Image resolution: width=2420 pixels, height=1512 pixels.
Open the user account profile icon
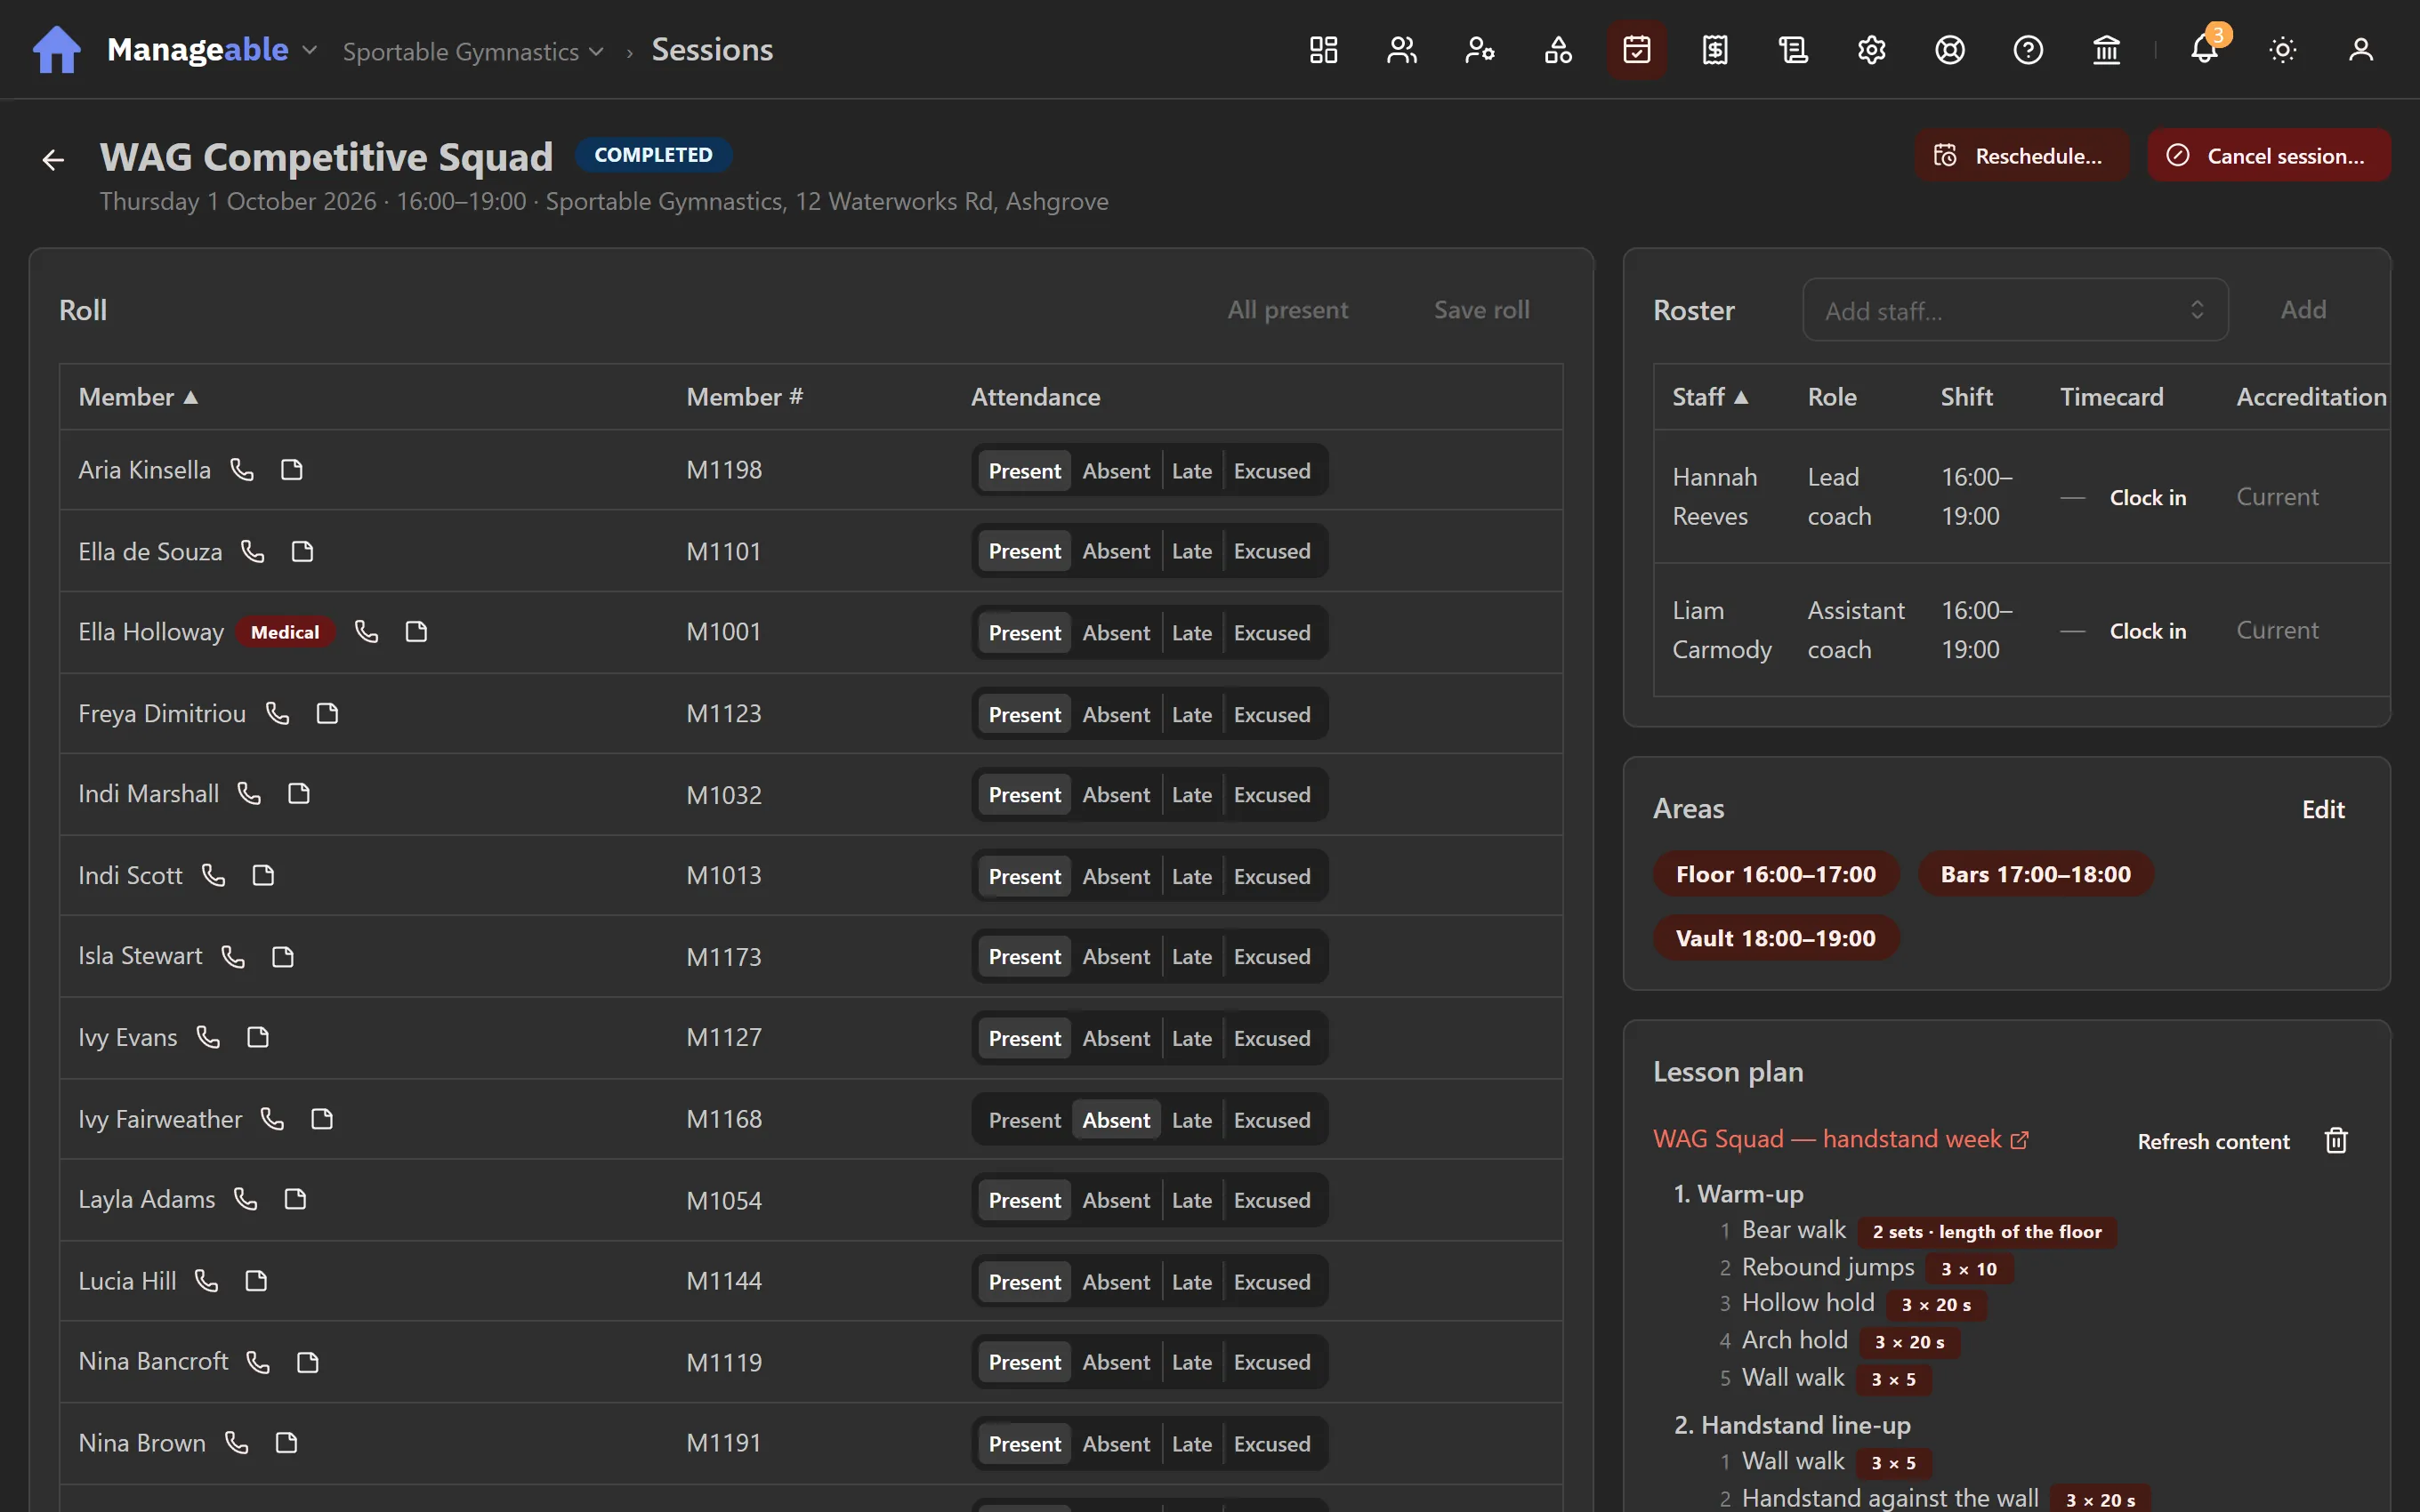2361,50
